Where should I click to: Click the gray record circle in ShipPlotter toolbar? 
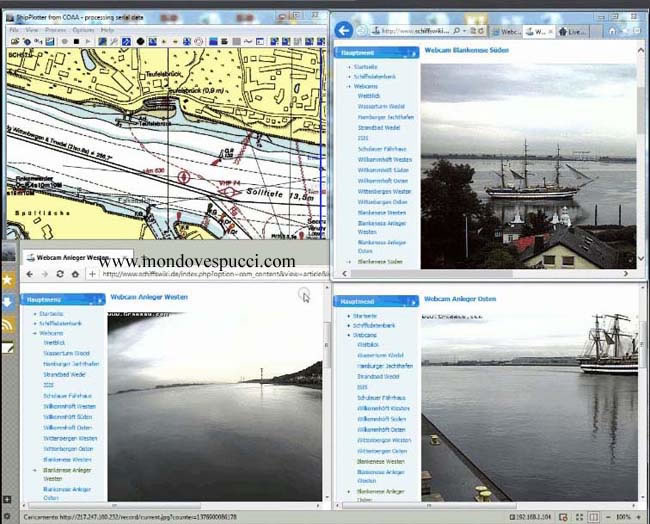click(65, 41)
